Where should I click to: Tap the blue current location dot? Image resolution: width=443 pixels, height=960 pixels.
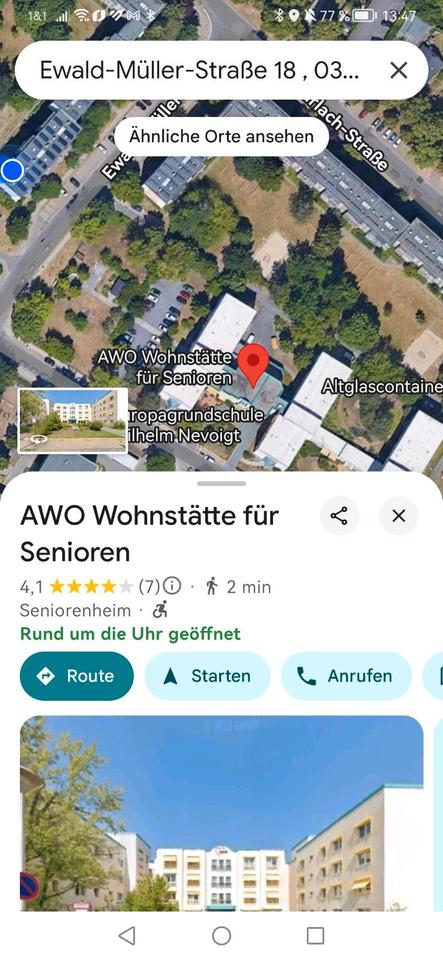point(11,170)
